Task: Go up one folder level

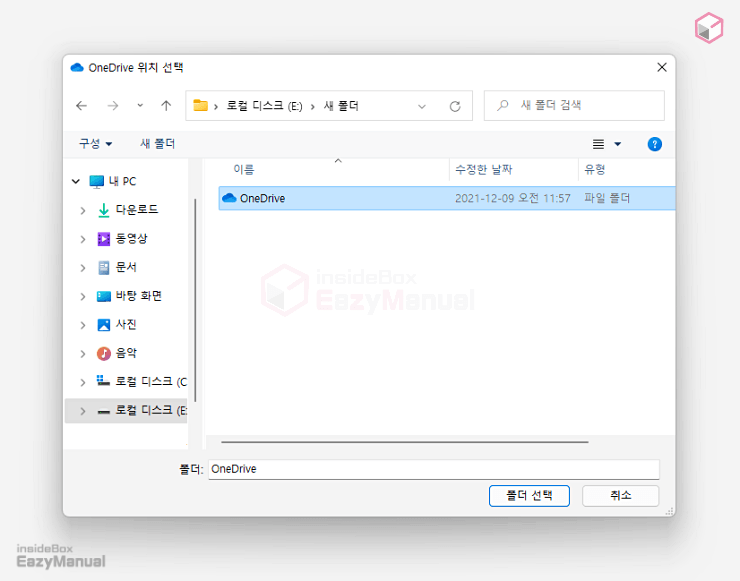Action: coord(166,106)
